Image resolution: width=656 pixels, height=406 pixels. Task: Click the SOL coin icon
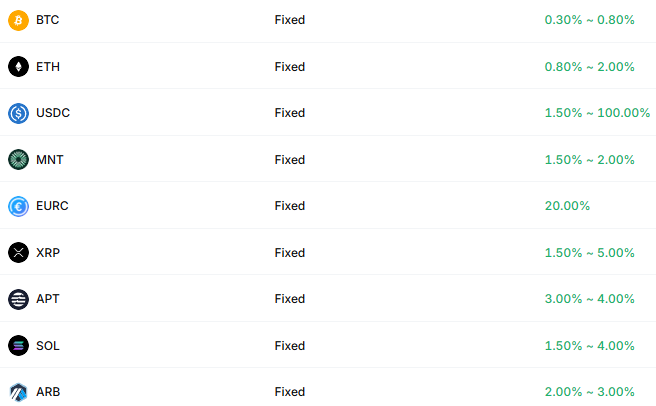pyautogui.click(x=18, y=346)
